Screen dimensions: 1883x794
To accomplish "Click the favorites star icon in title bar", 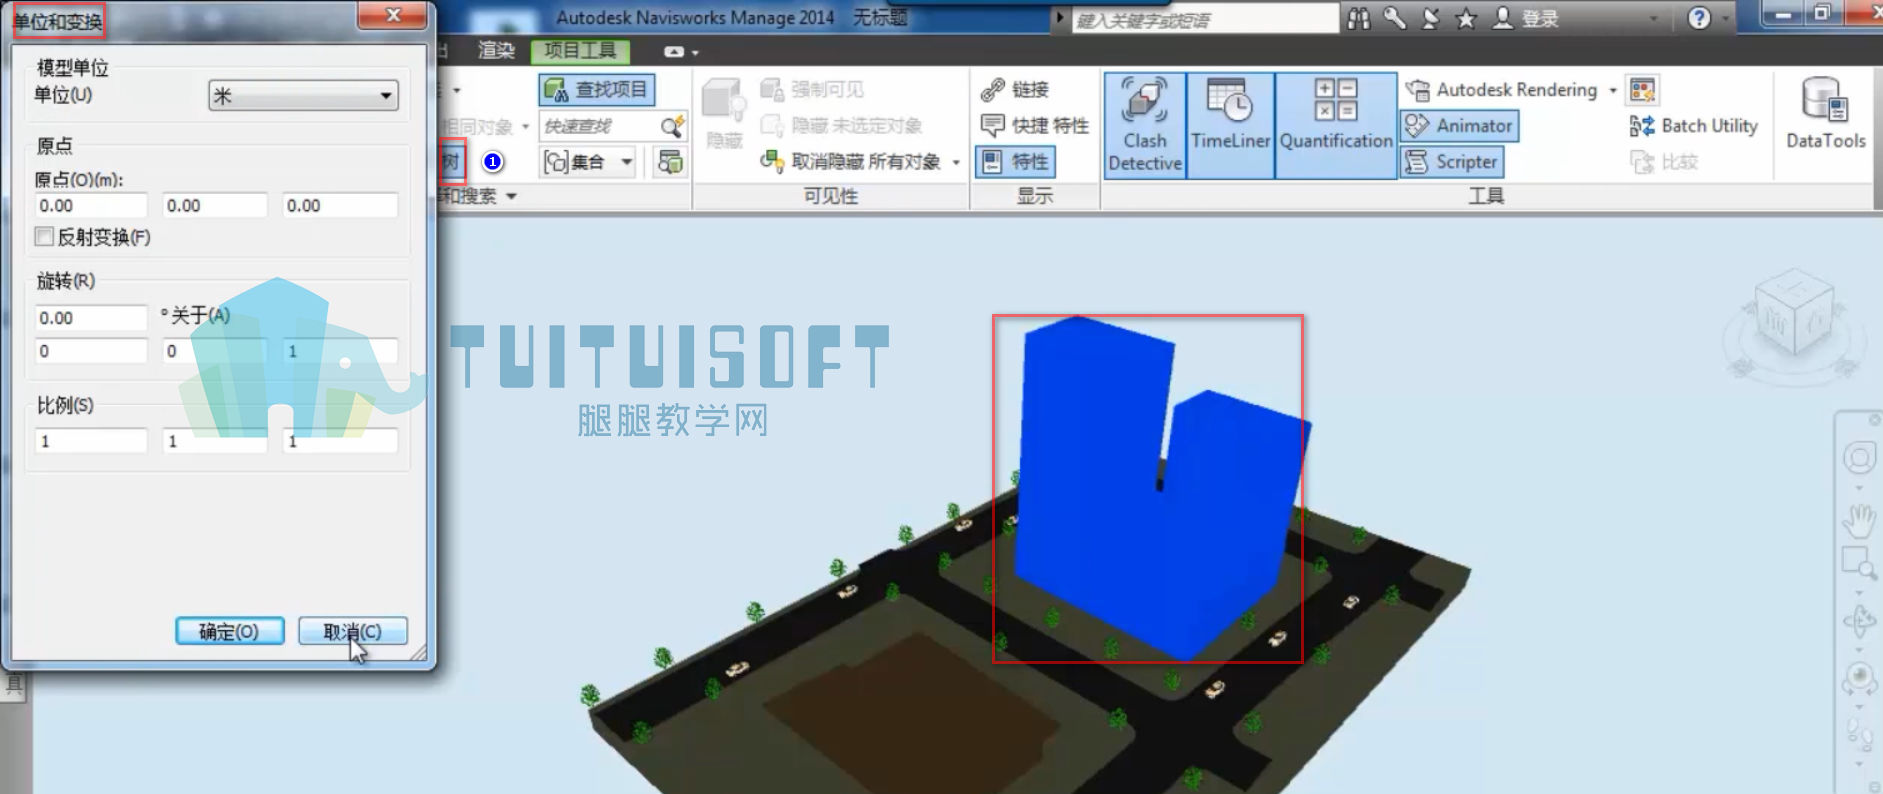I will coord(1466,18).
